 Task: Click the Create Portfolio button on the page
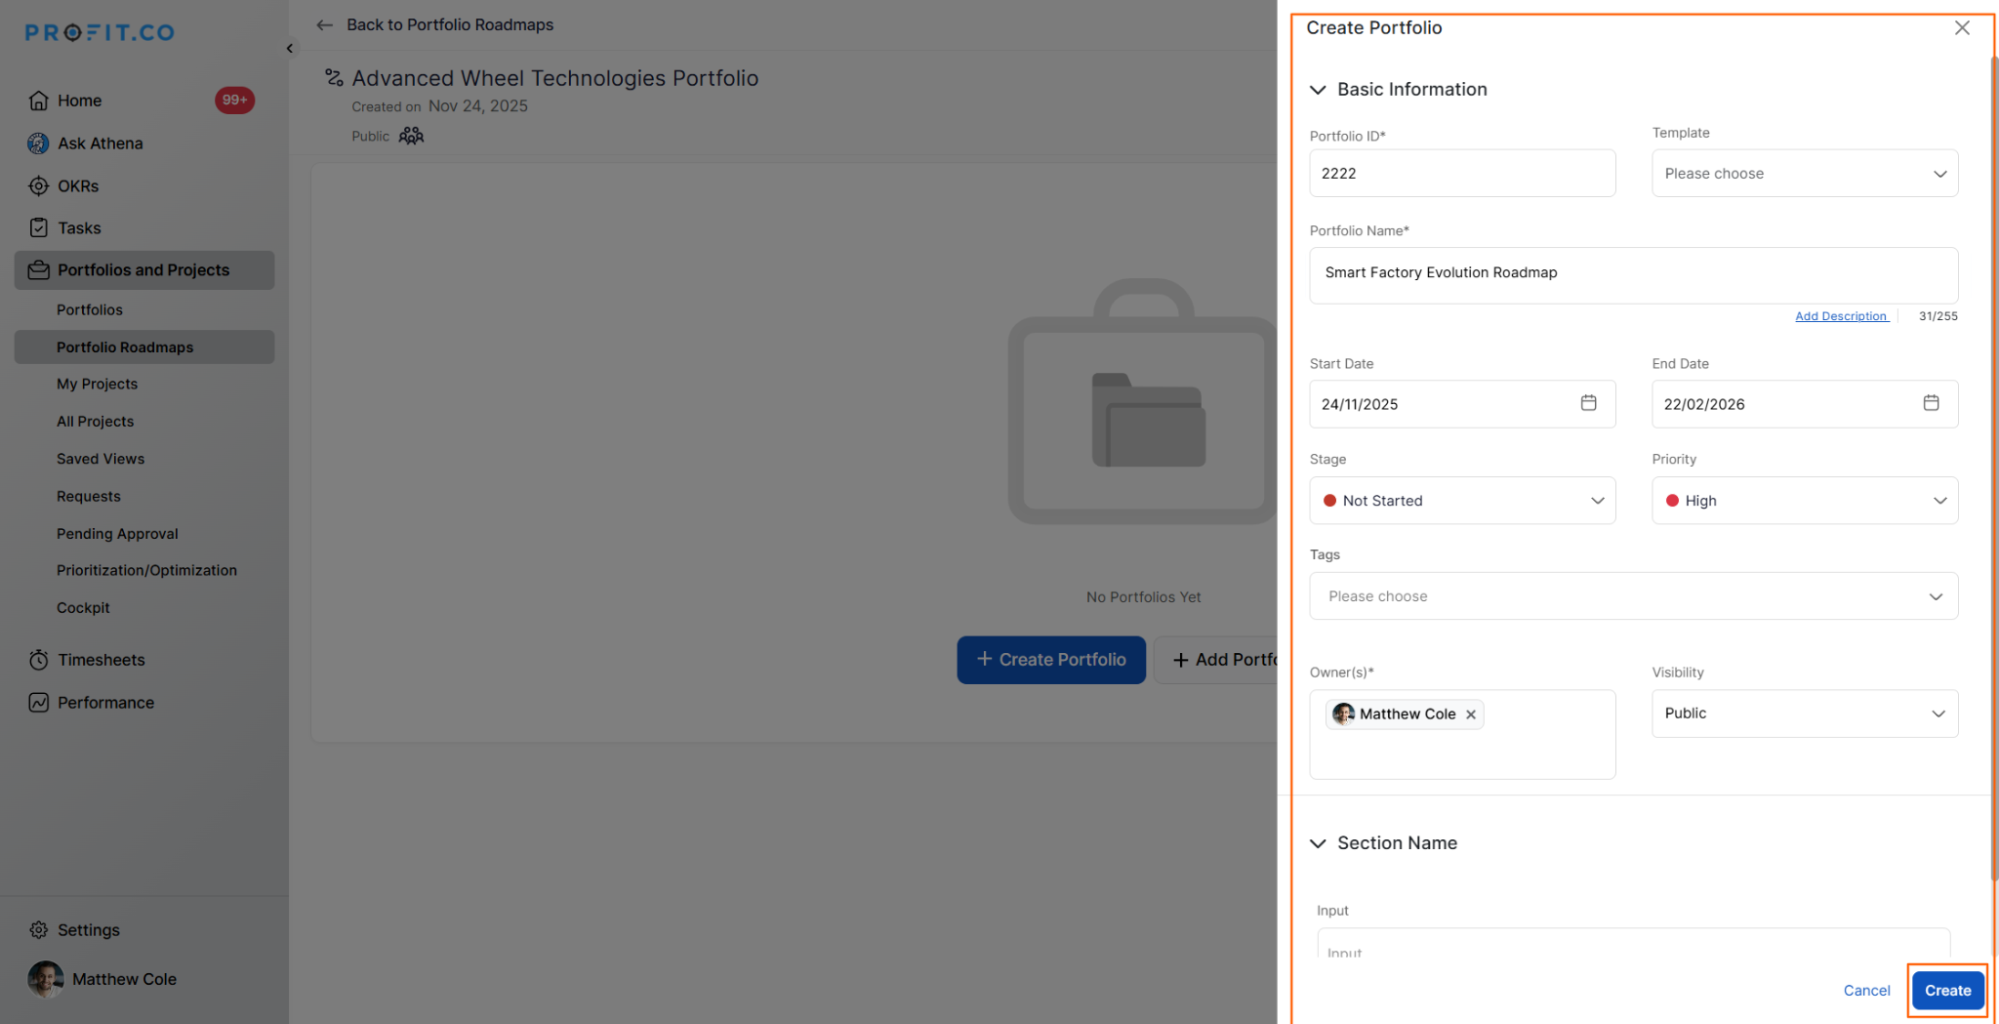[1051, 660]
